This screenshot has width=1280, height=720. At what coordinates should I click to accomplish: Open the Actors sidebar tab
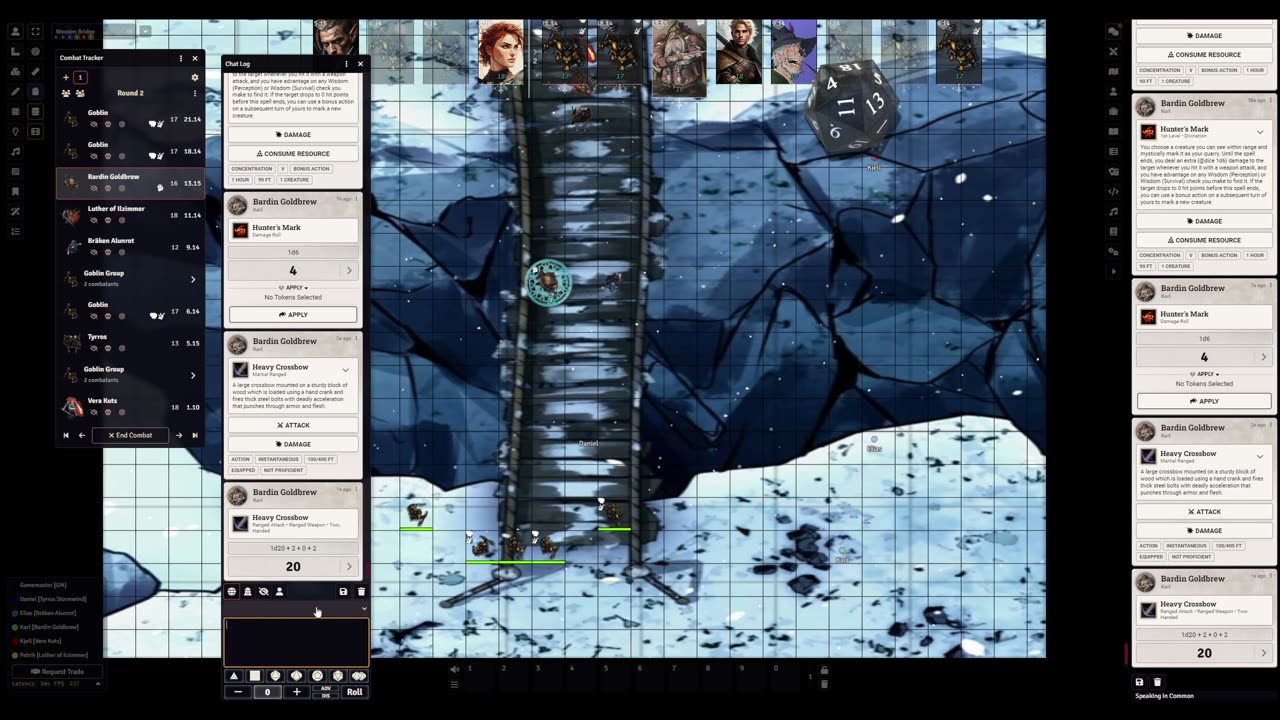pyautogui.click(x=1114, y=92)
